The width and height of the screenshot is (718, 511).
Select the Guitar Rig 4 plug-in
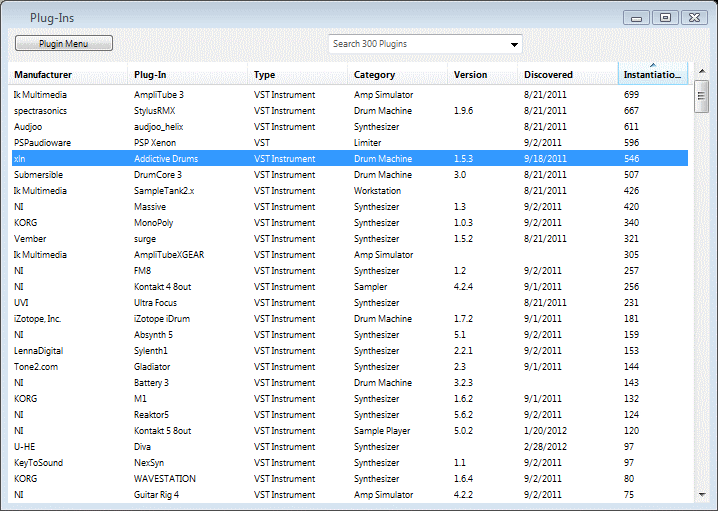(350, 495)
